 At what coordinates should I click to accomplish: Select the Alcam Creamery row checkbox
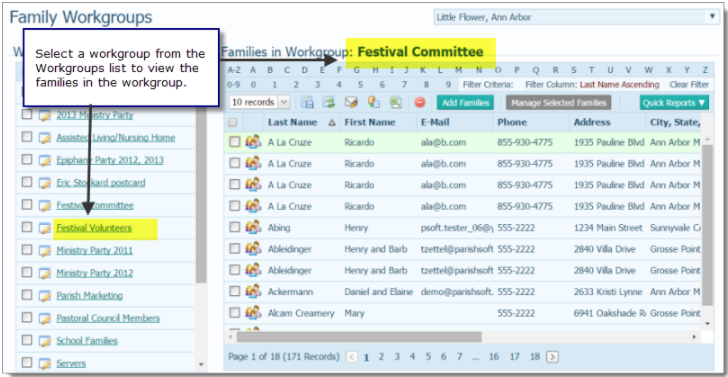tap(235, 313)
